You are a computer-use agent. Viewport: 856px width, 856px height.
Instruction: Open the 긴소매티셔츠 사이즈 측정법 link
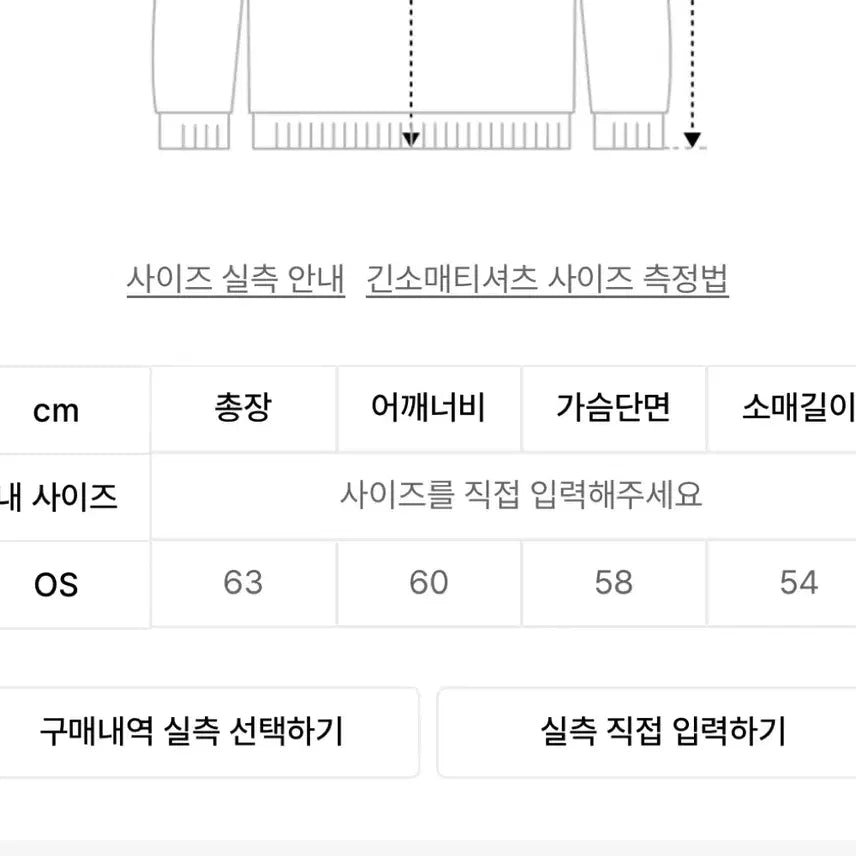tap(547, 278)
